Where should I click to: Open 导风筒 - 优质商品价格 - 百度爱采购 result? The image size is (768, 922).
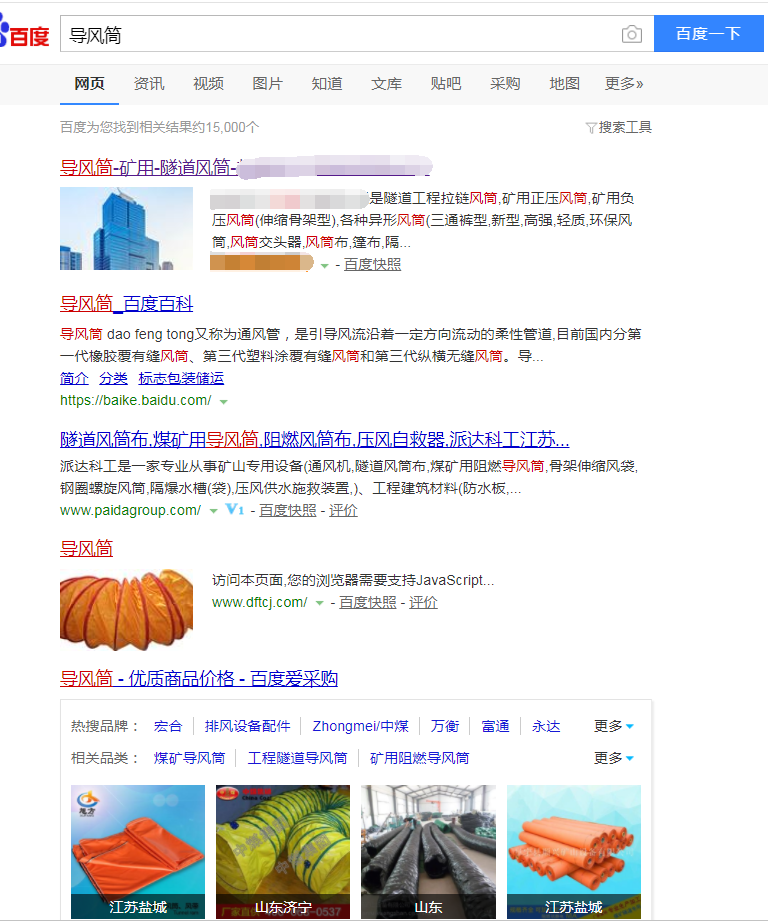point(199,679)
